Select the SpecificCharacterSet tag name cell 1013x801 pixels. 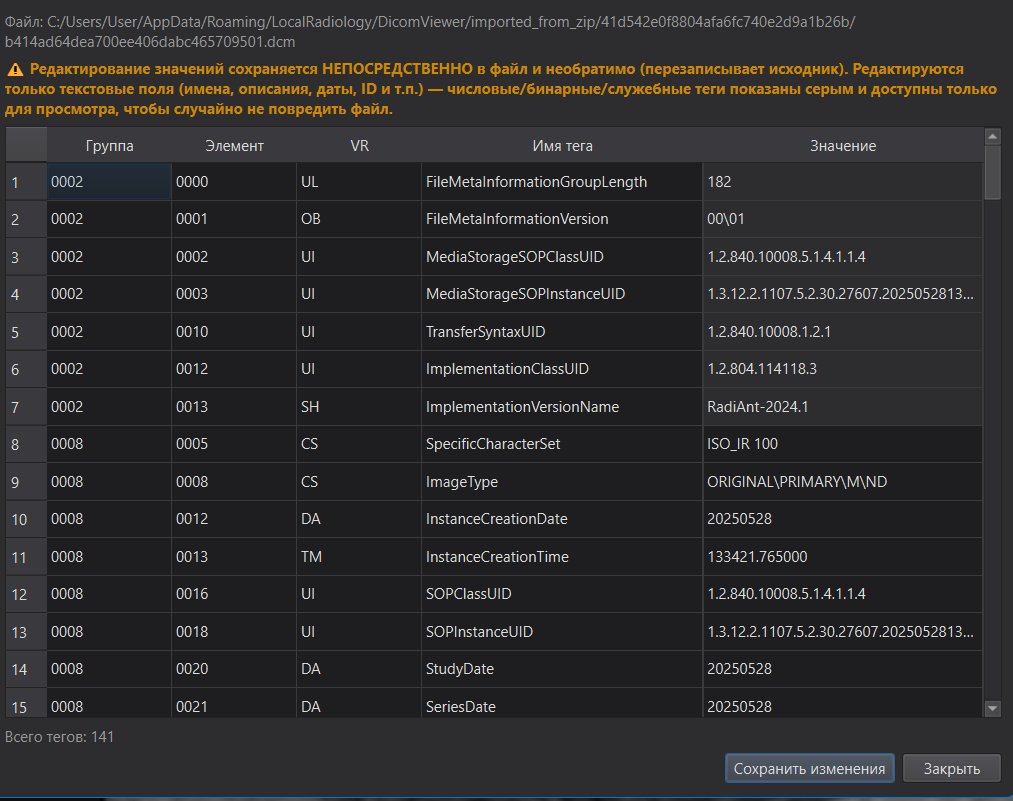click(x=562, y=444)
